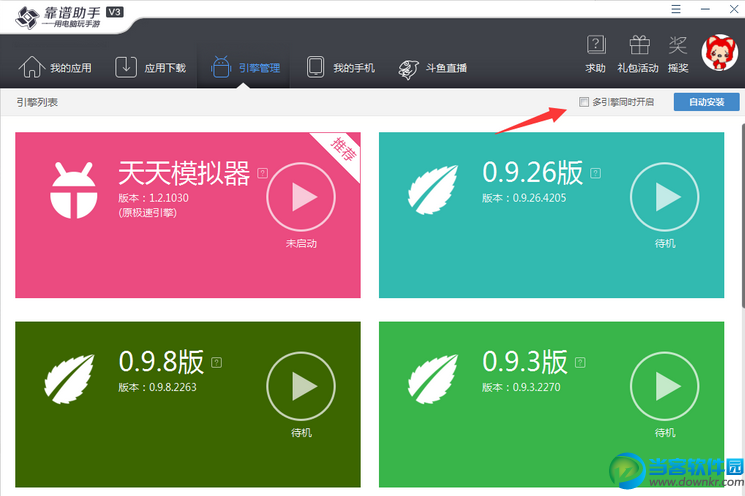Close the 靠谱助手 window
Viewport: 745px width, 496px height.
pos(734,9)
